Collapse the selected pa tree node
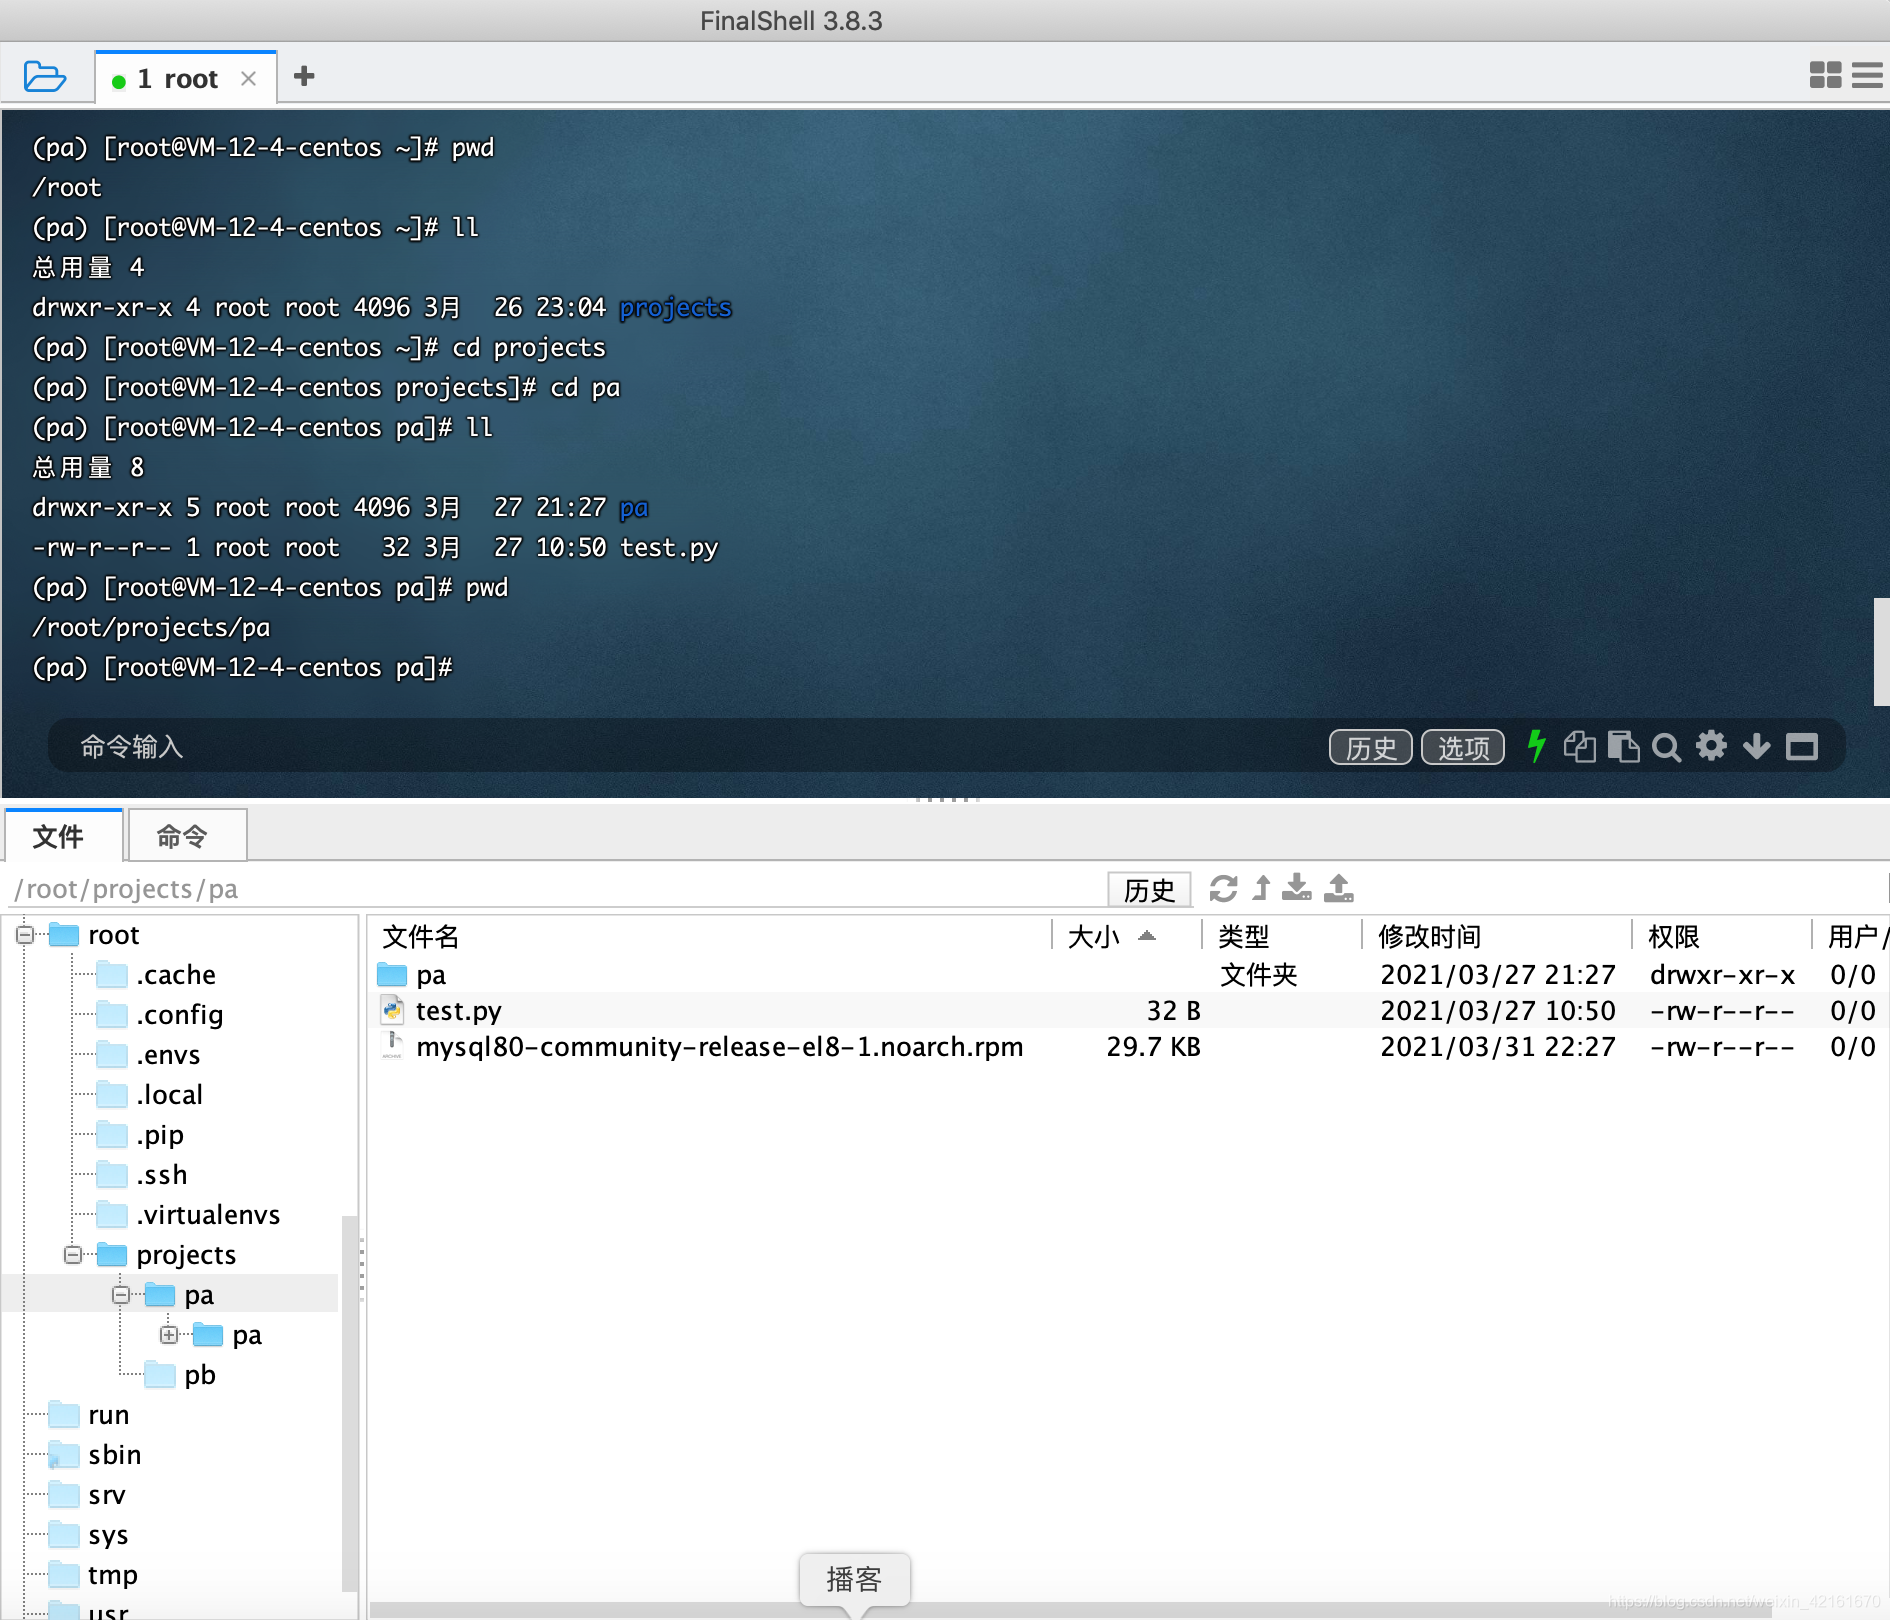 pos(121,1295)
